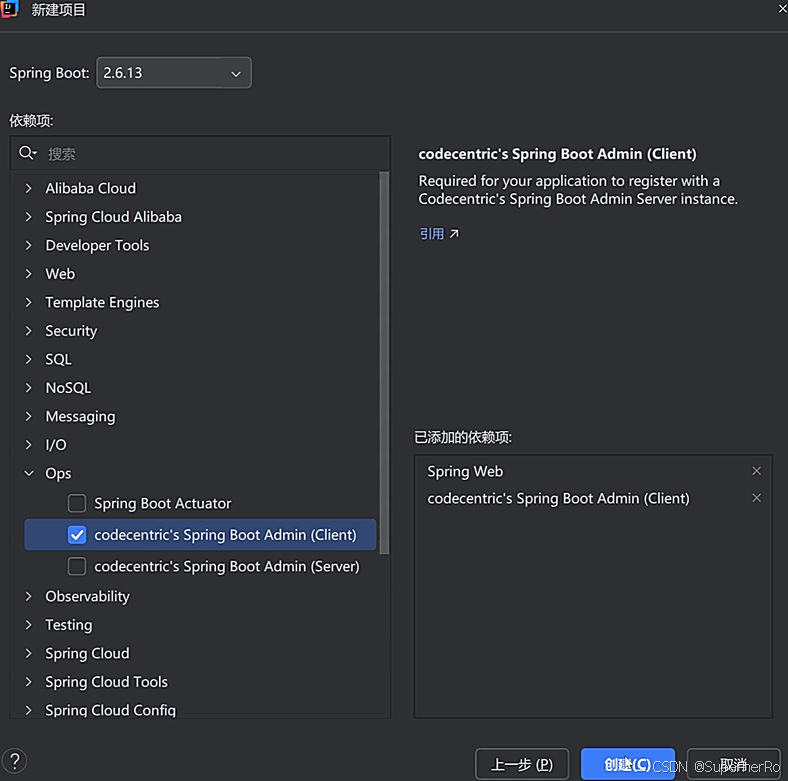
Task: Expand the I/O category
Action: pyautogui.click(x=29, y=445)
